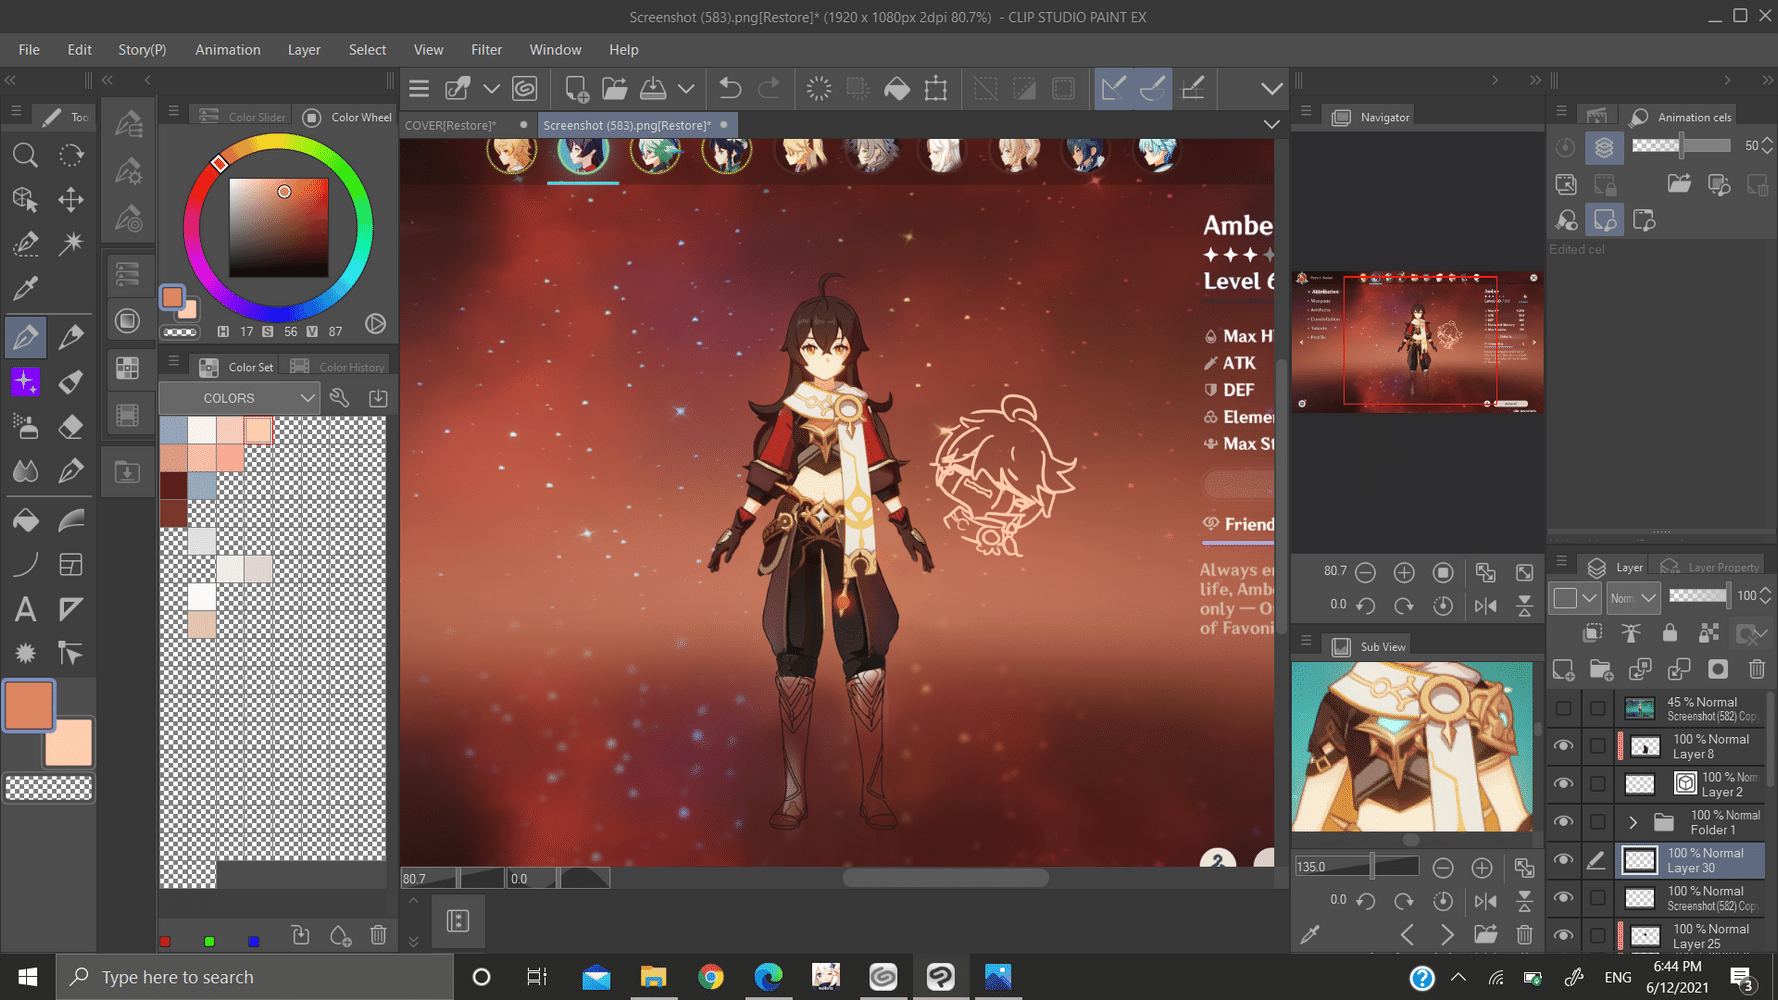Select the Text tool
Image resolution: width=1778 pixels, height=1000 pixels.
pyautogui.click(x=26, y=608)
